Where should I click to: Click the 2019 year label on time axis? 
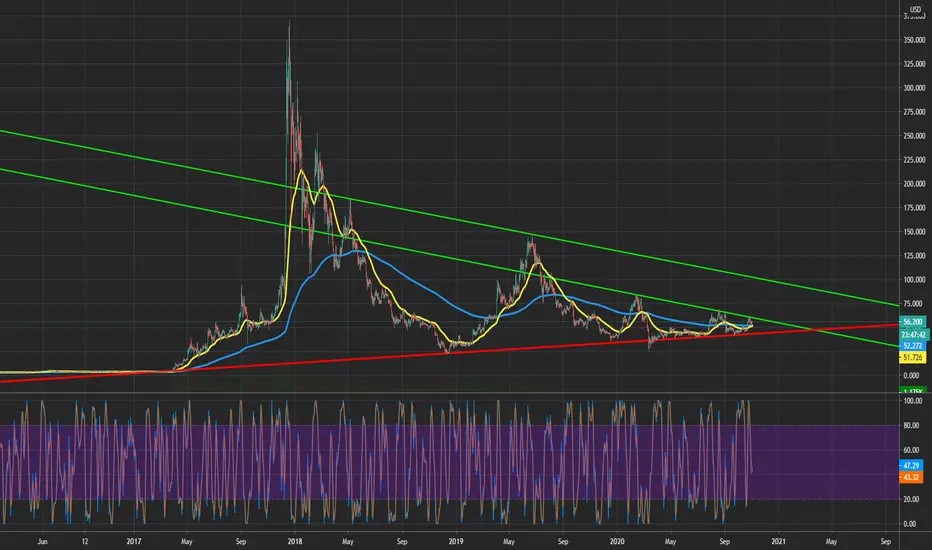456,542
